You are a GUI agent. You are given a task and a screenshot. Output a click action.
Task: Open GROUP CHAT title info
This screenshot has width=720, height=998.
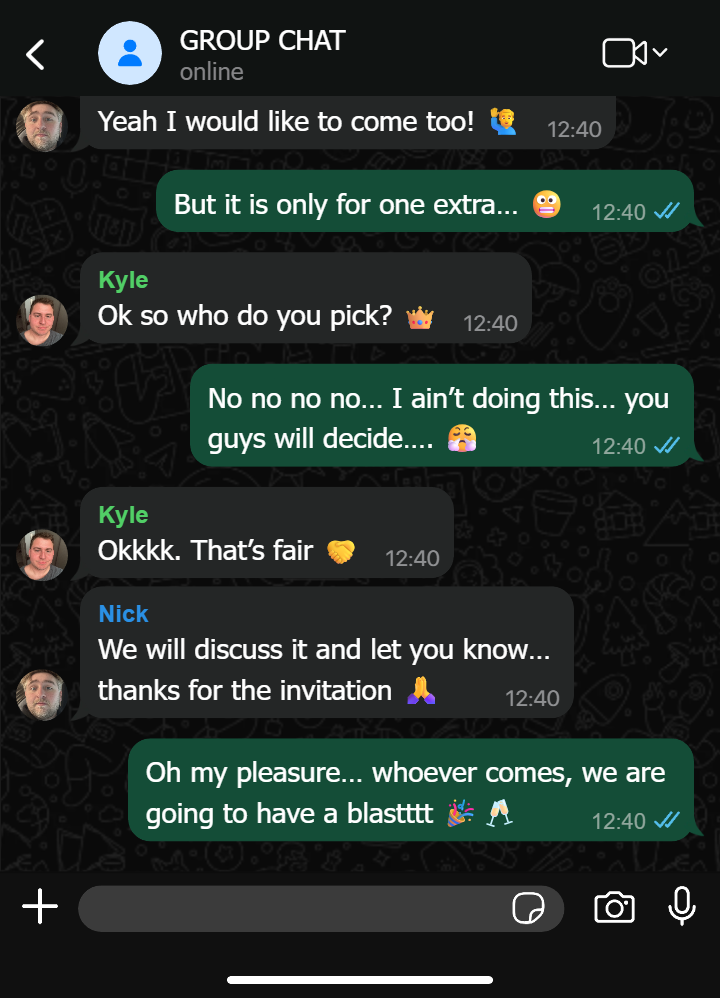pos(262,41)
